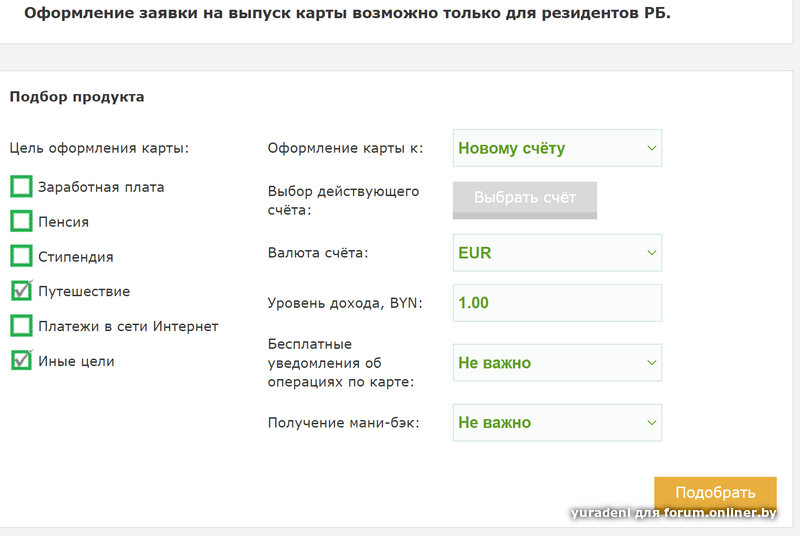800x536 pixels.
Task: Click the orange Подобрать button
Action: 715,493
